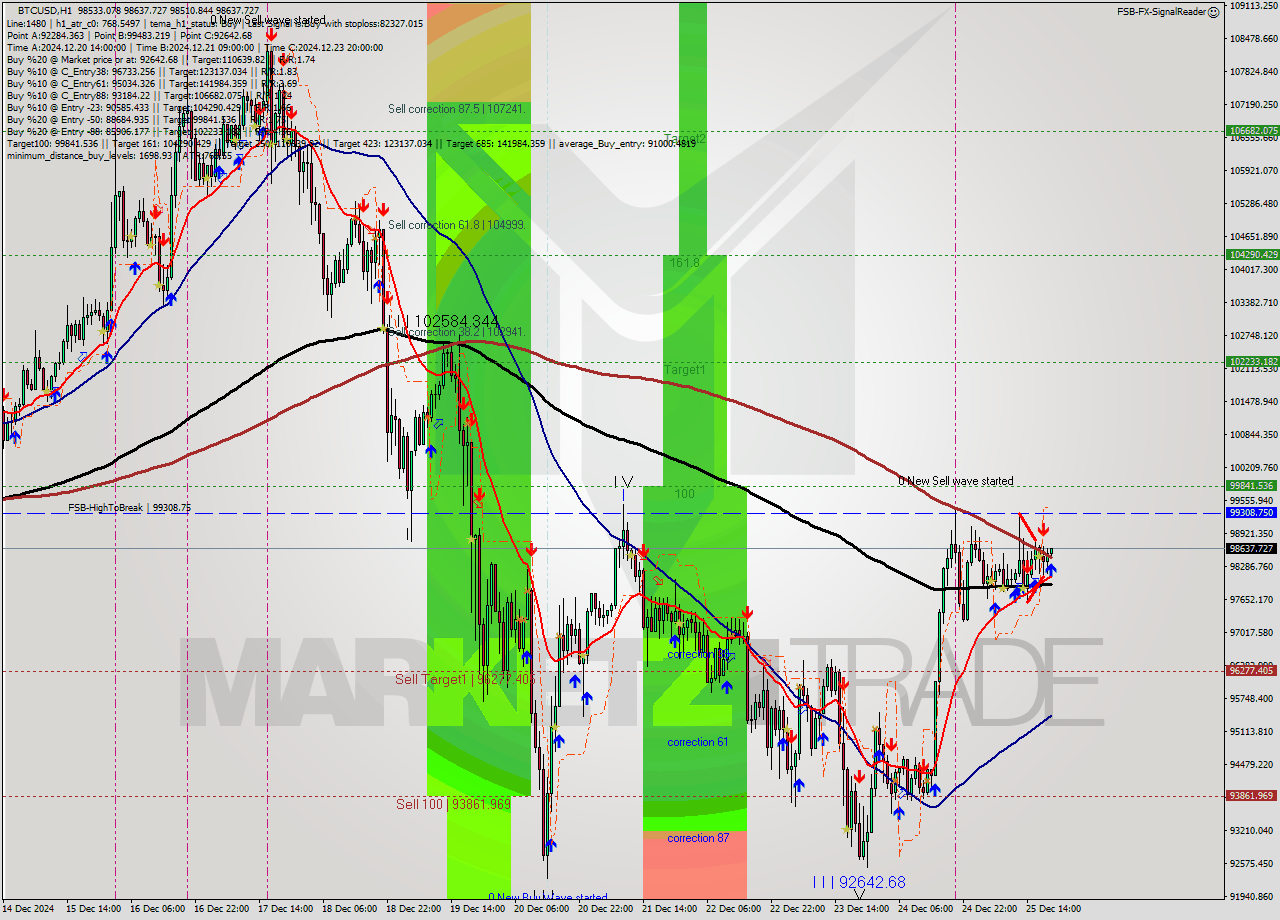Screen dimensions: 1280x920
Task: Click the '100' Fibonacci level label
Action: click(684, 494)
